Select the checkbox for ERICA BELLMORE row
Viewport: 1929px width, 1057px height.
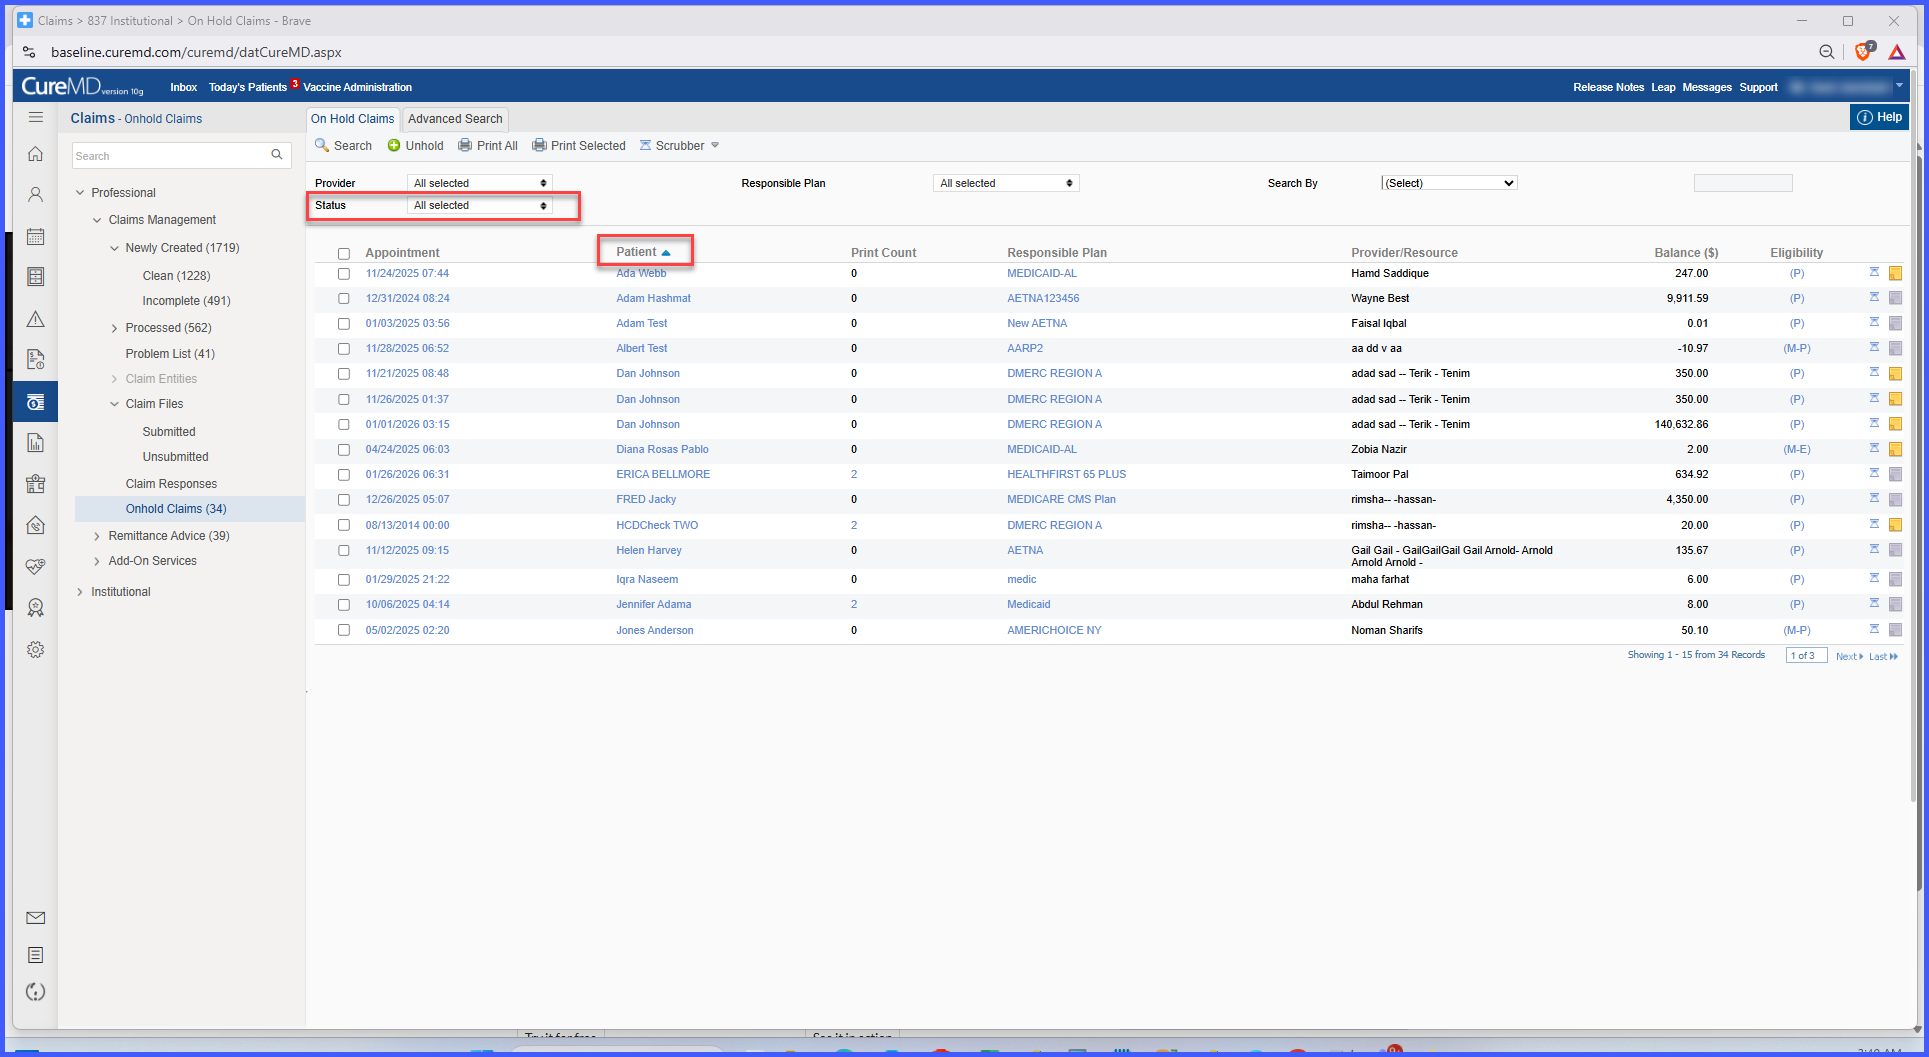pyautogui.click(x=344, y=475)
